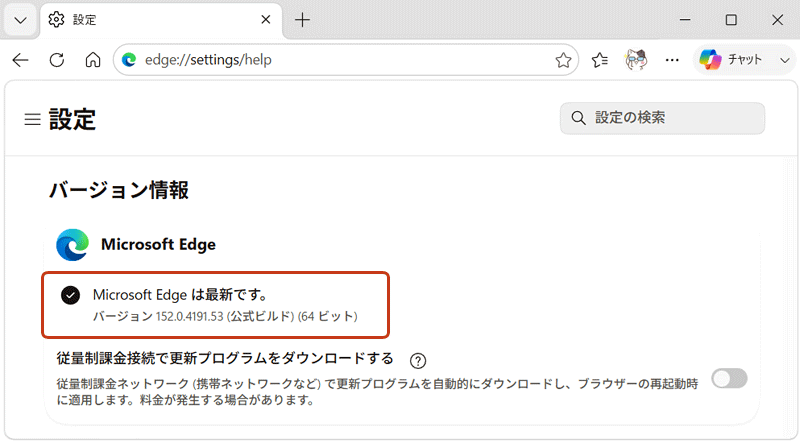
Task: Open the Settings and more ellipsis menu
Action: pyautogui.click(x=672, y=60)
